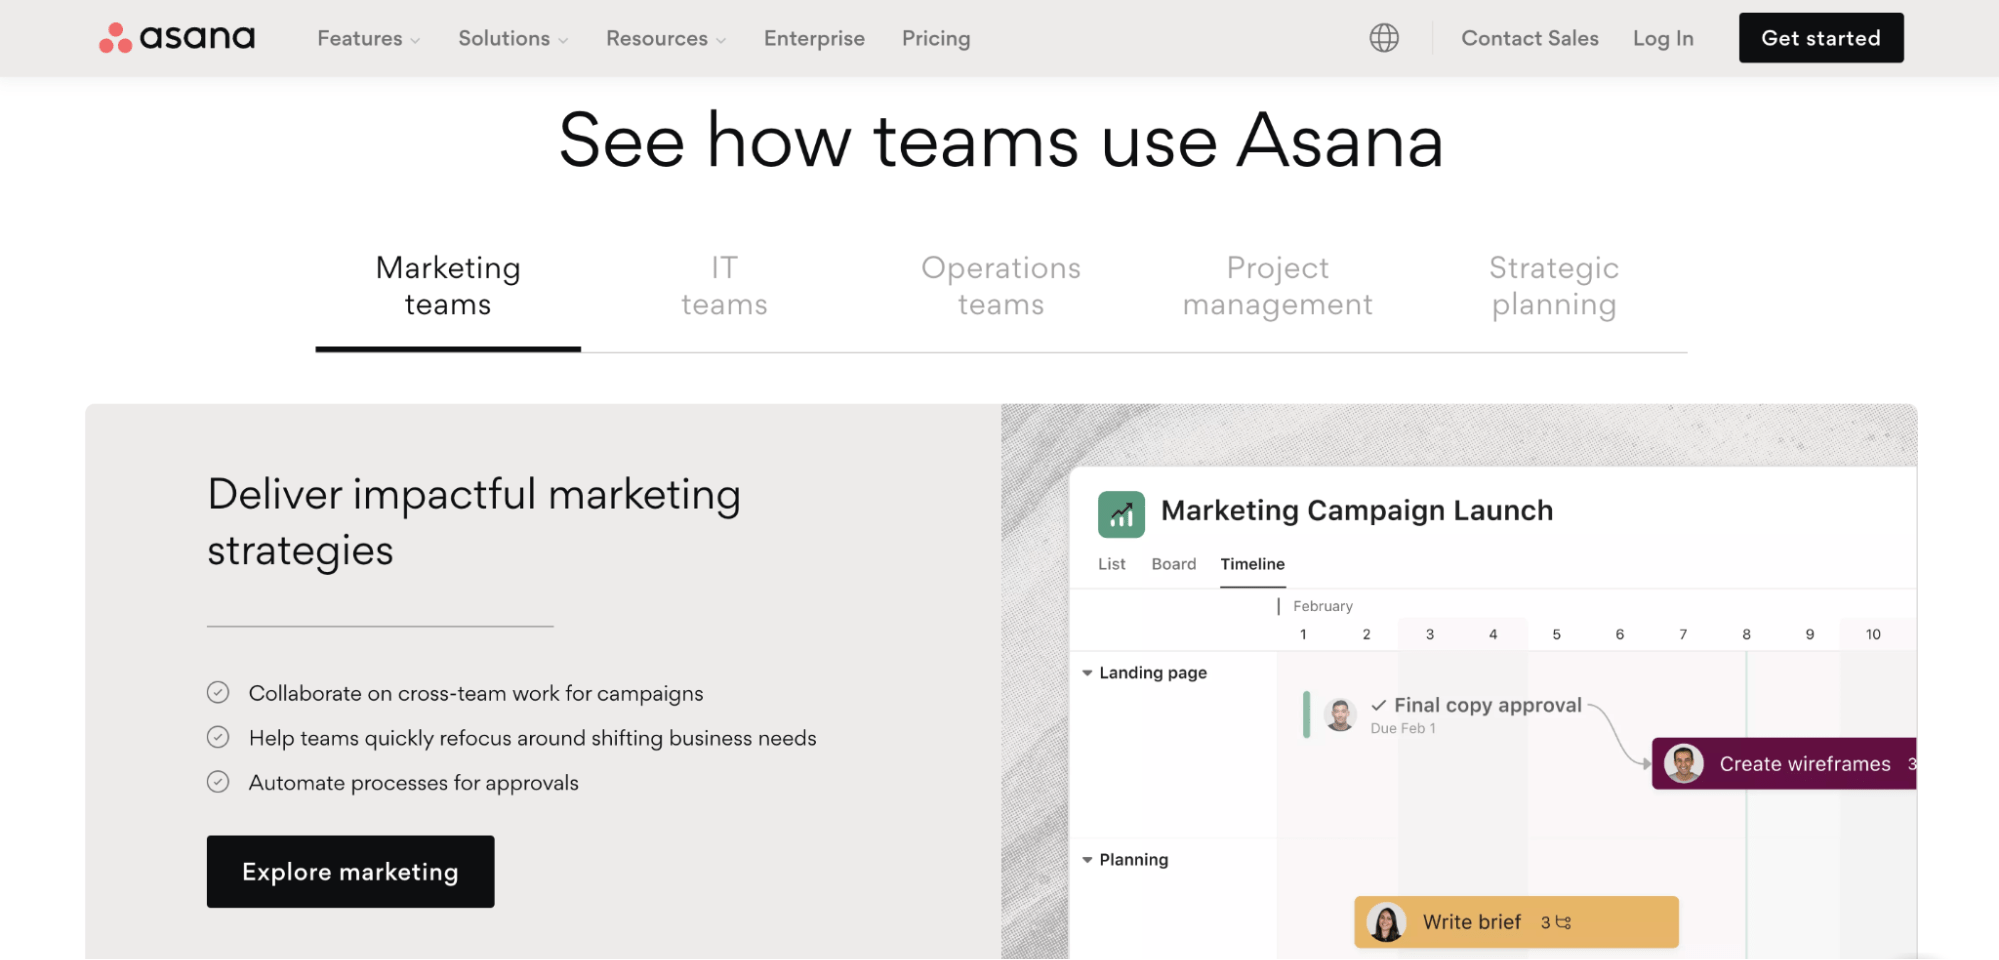Click the check icon next to Automate processes
Screen dimensions: 1999x960
pyautogui.click(x=218, y=782)
